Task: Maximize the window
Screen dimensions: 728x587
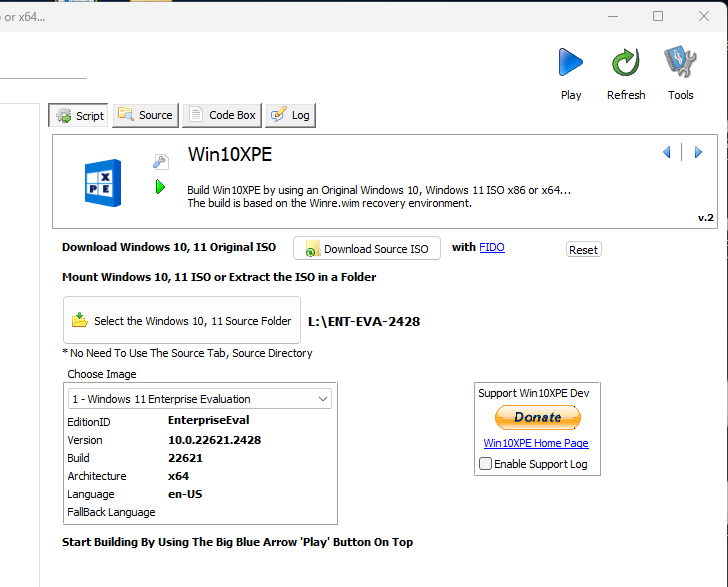Action: tap(658, 16)
